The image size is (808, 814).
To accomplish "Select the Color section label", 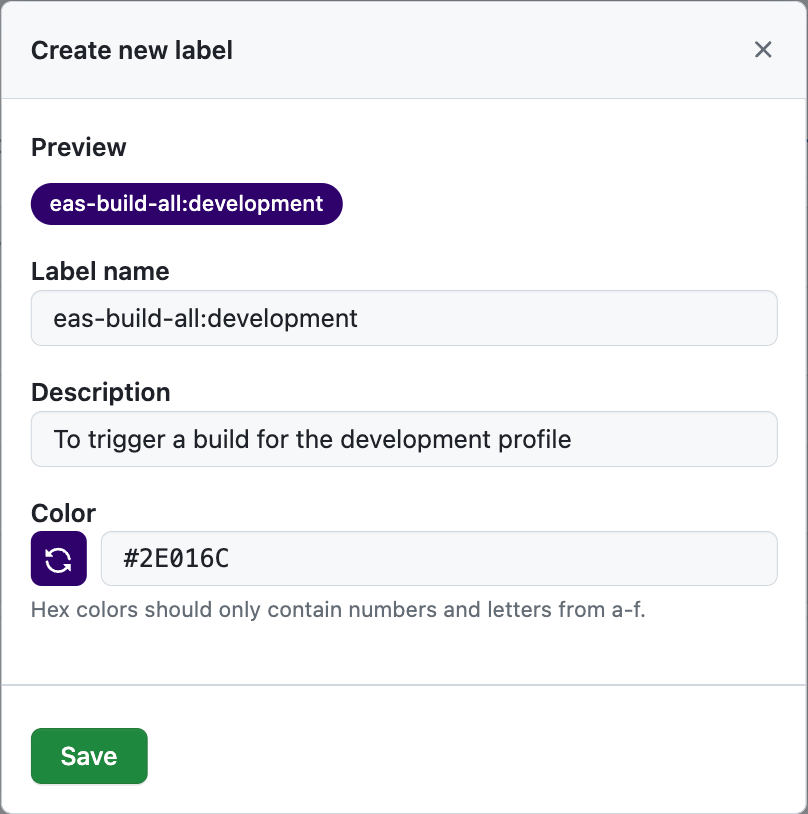I will pos(62,513).
